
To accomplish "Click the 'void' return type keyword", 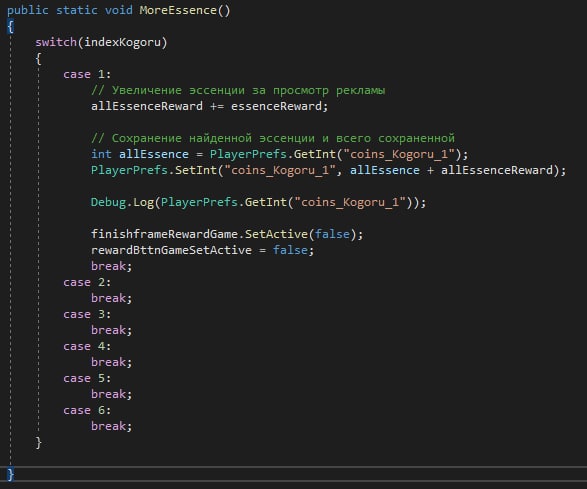I will (119, 10).
